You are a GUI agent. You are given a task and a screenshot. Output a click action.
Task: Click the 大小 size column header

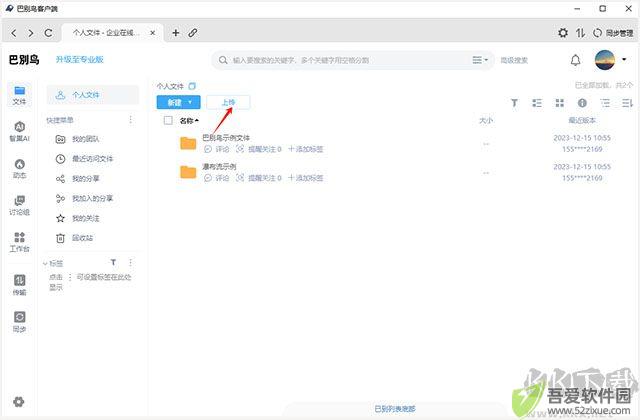click(x=486, y=120)
